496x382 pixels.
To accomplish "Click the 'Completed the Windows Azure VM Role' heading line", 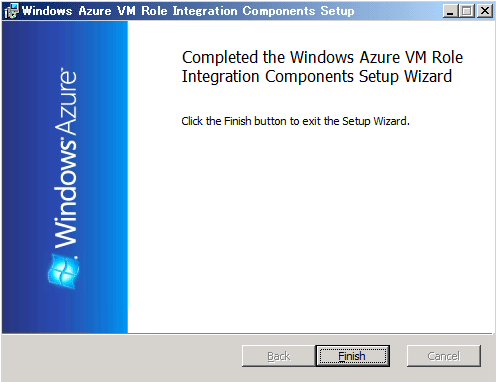I will pos(322,57).
